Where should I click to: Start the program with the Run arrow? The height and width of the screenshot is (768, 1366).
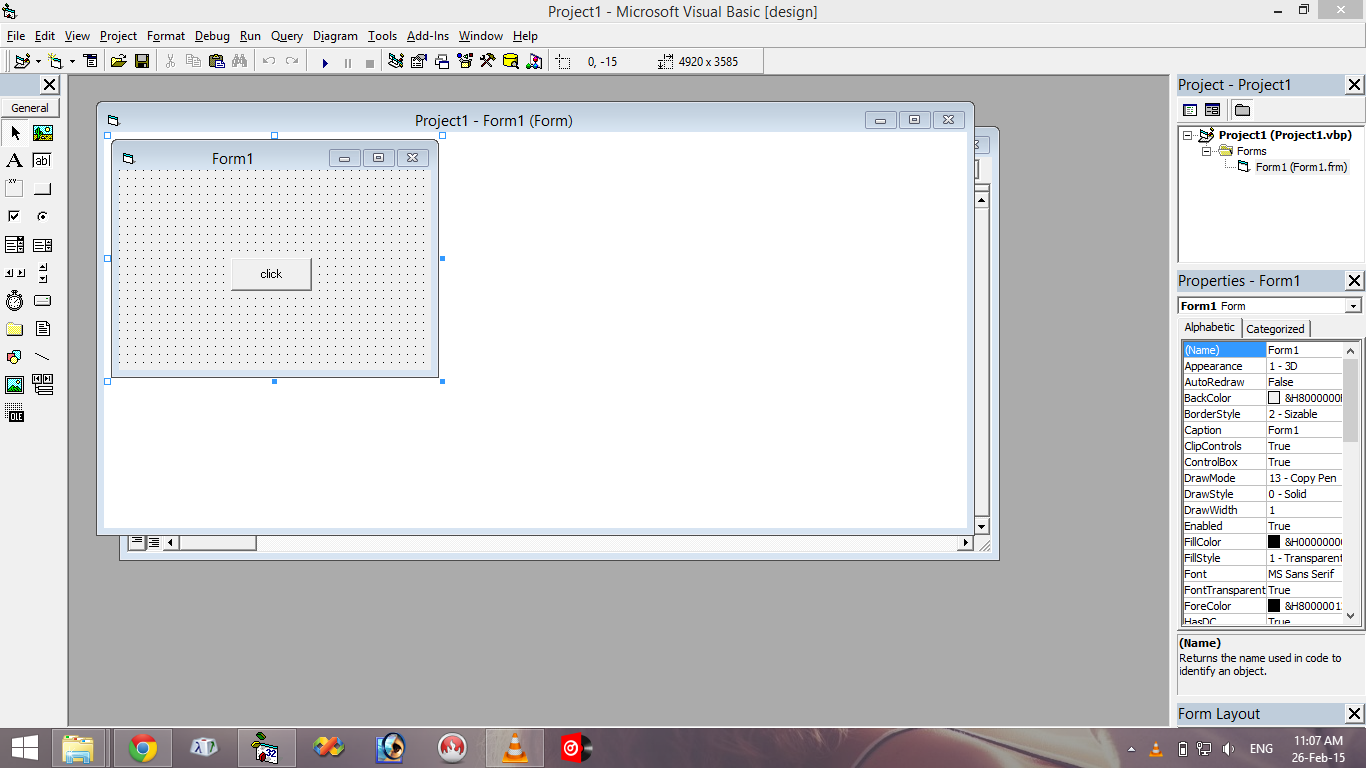click(325, 62)
